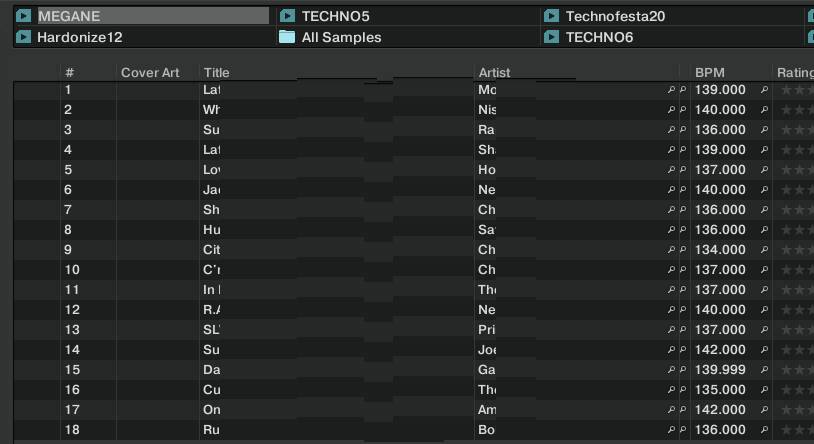Click BPM search magnifier for 139.999

point(764,370)
